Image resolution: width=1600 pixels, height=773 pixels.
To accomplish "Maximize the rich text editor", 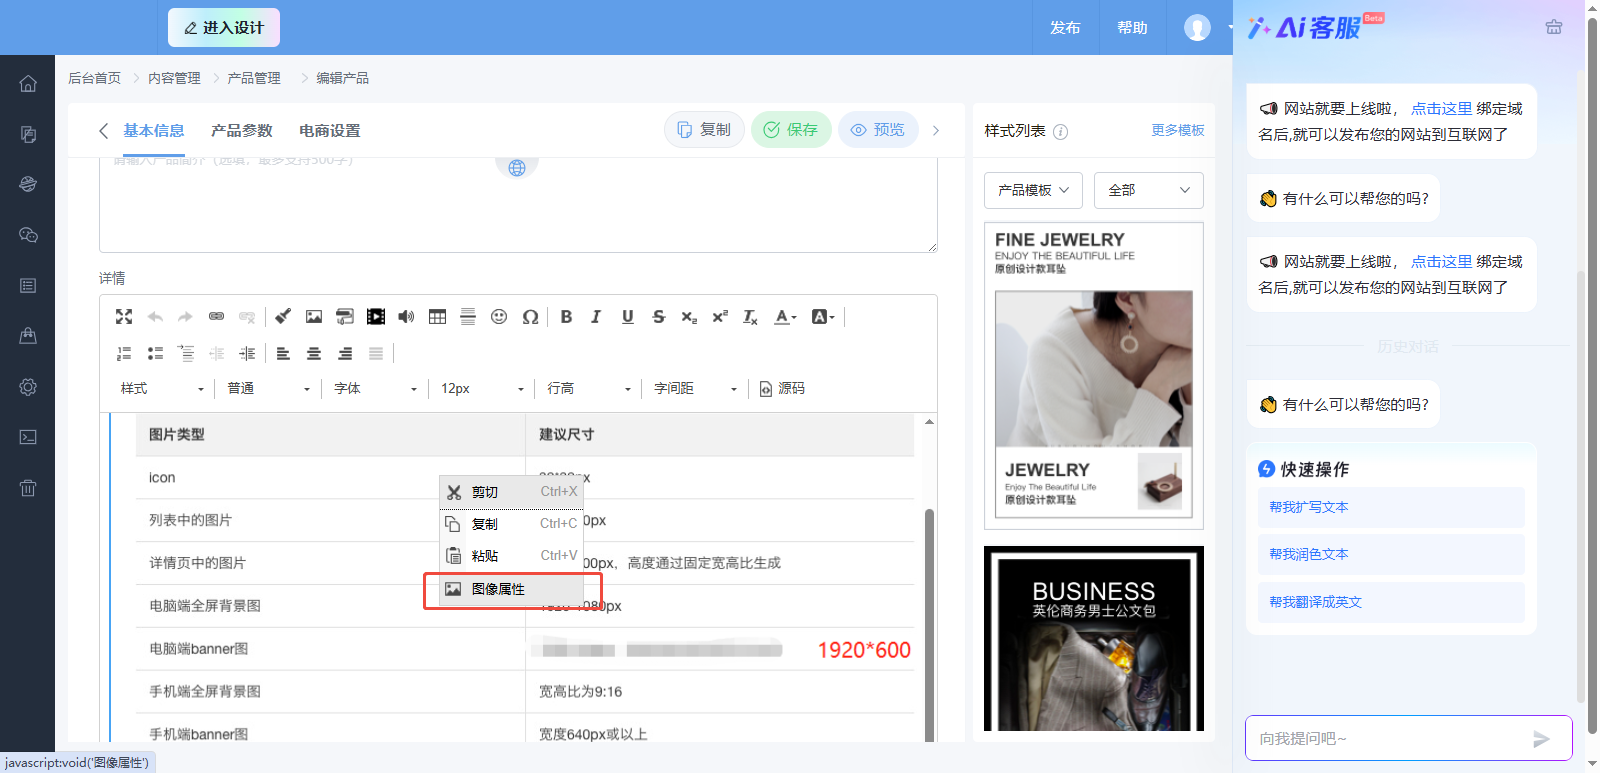I will pyautogui.click(x=124, y=317).
